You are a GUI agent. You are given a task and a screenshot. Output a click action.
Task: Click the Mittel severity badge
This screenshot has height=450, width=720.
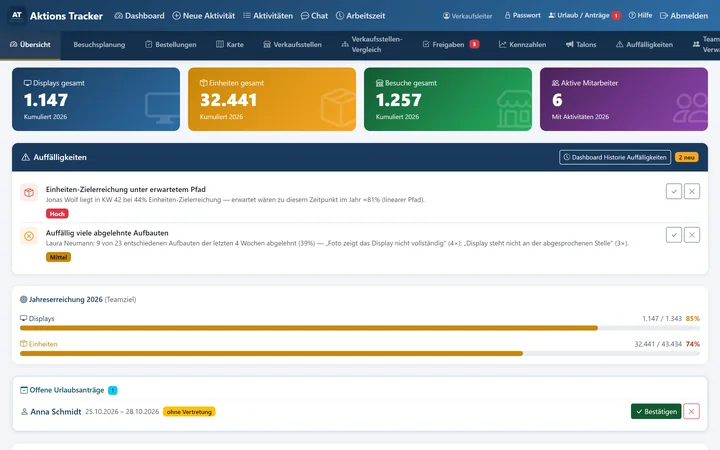(58, 257)
